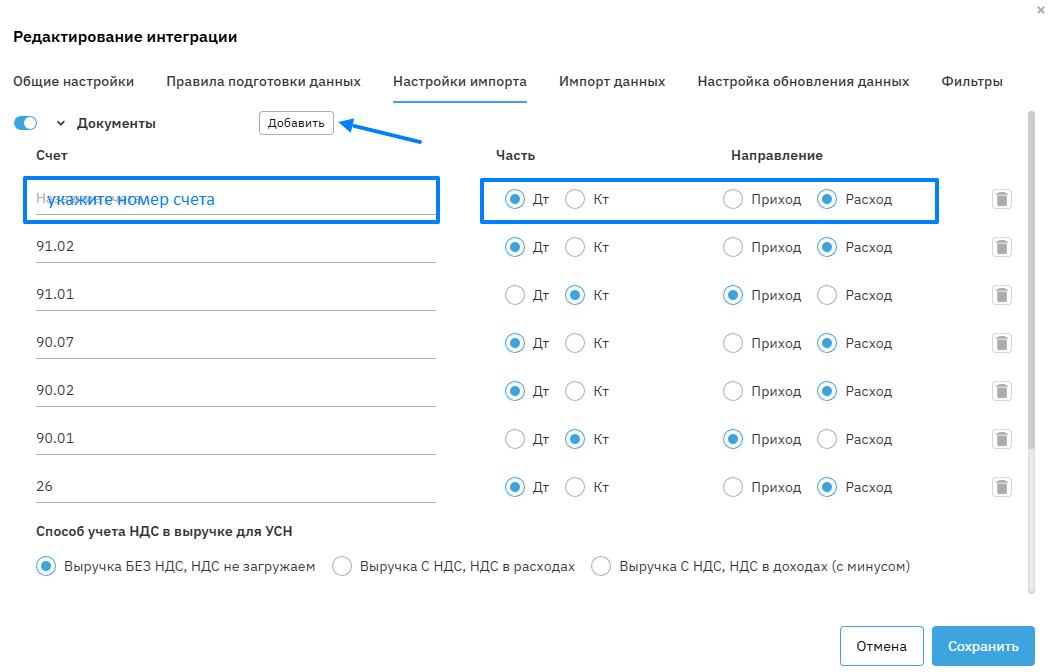
Task: Toggle the Документы switch off
Action: 26,123
